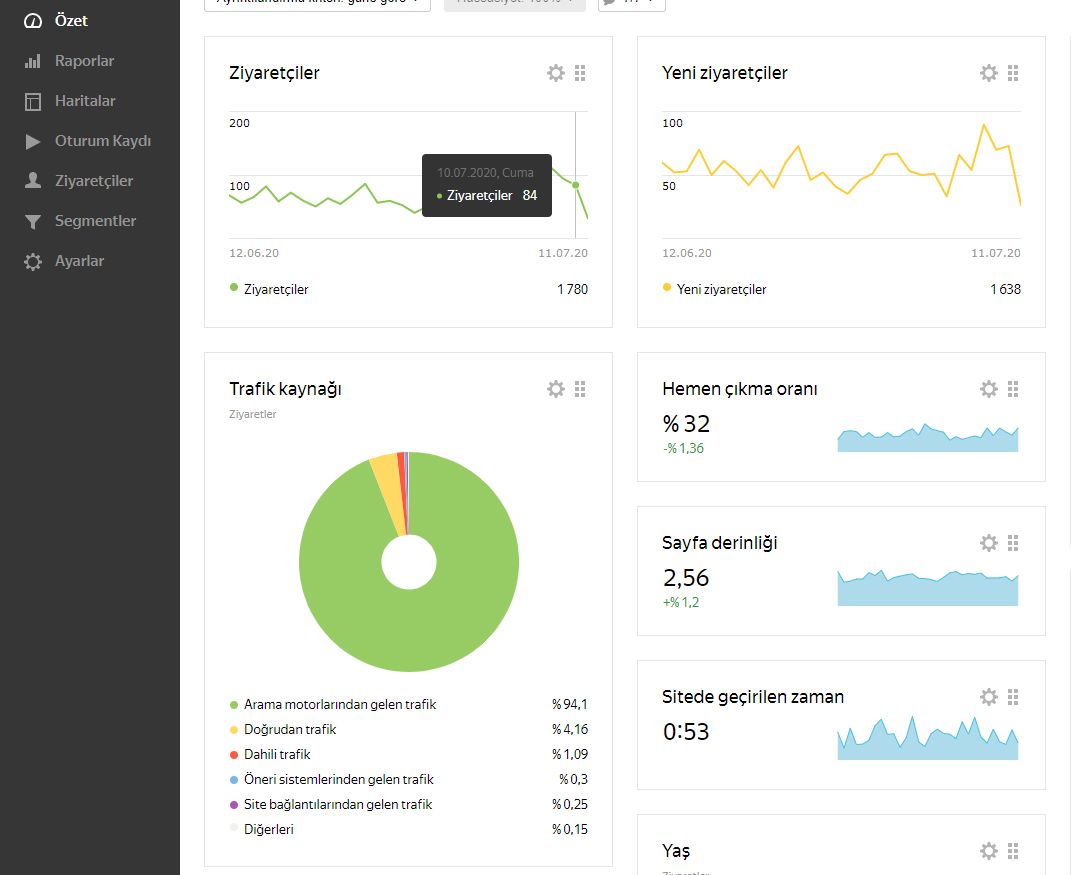The image size is (1071, 875).
Task: Click the gear icon on Yaş widget
Action: coord(989,851)
